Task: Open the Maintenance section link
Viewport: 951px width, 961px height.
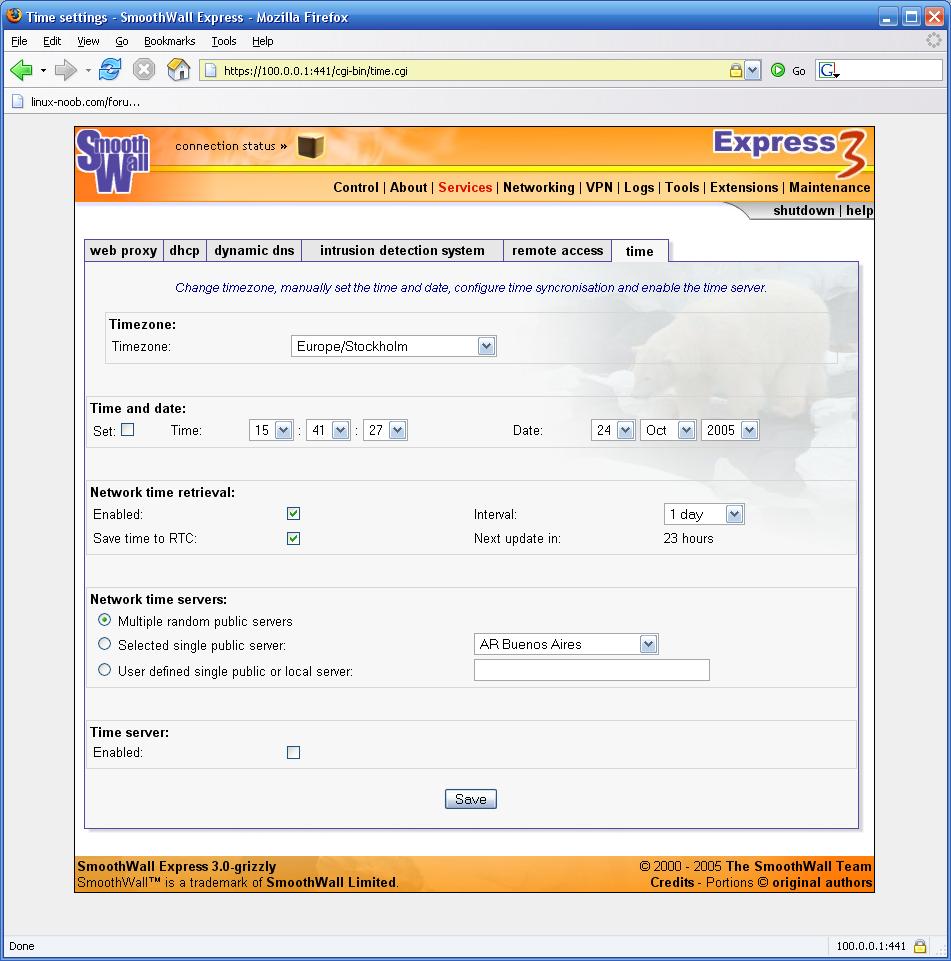Action: click(830, 188)
